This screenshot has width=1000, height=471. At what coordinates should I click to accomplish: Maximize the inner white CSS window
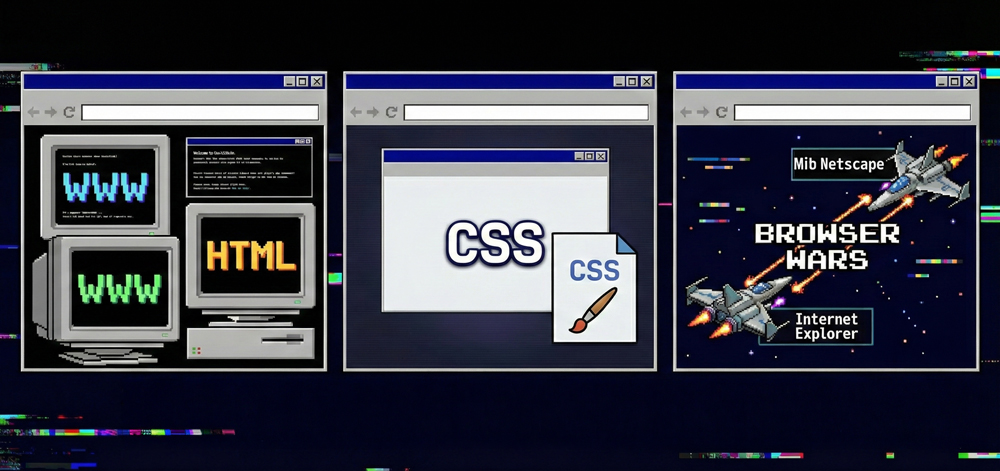pyautogui.click(x=589, y=156)
